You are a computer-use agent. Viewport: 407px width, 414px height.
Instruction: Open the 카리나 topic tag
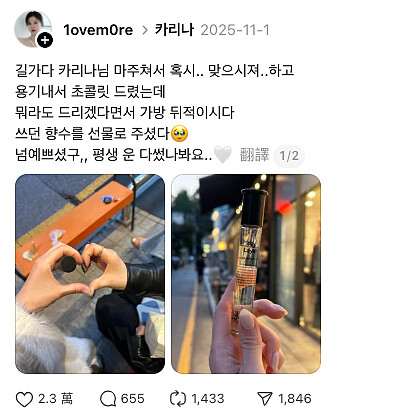tap(174, 30)
